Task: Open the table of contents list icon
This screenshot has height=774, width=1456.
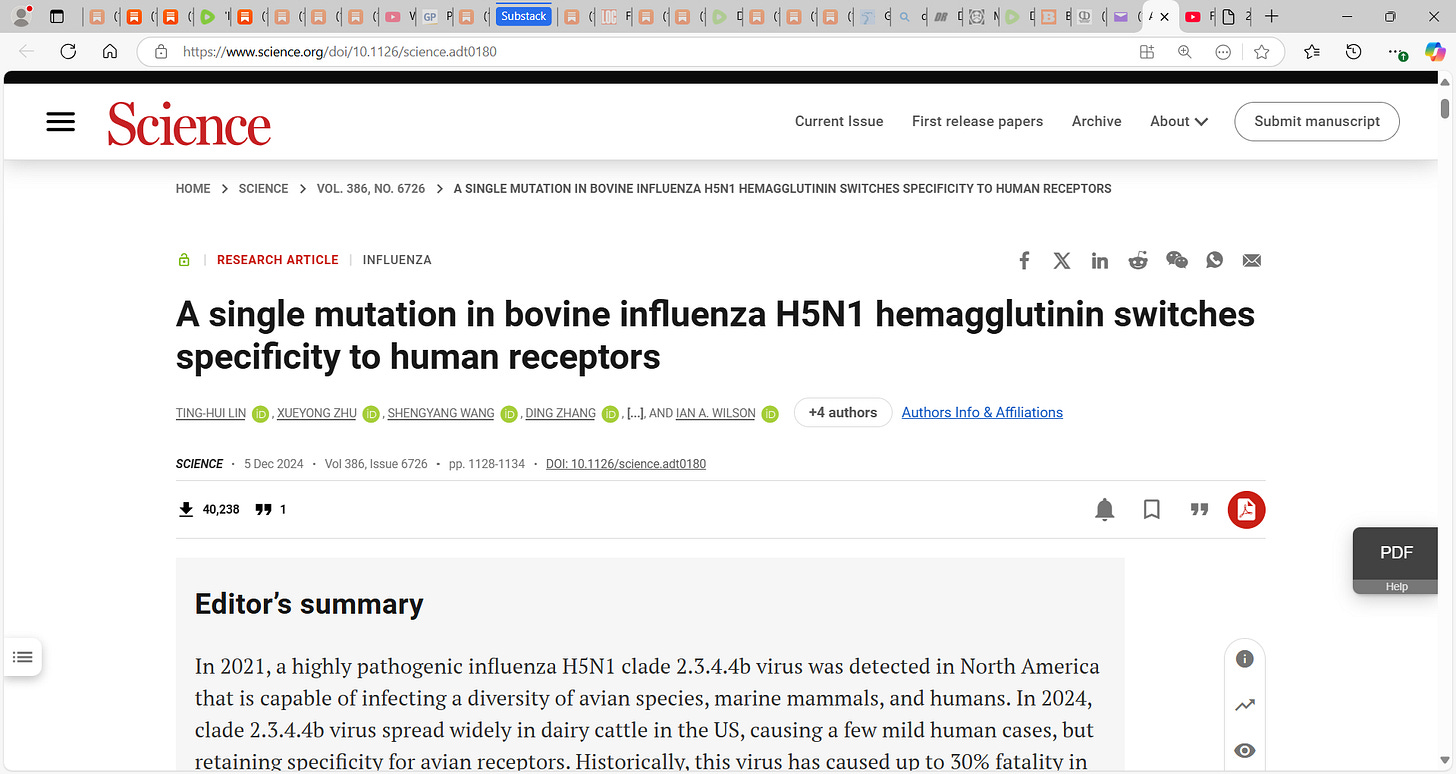Action: coord(22,657)
